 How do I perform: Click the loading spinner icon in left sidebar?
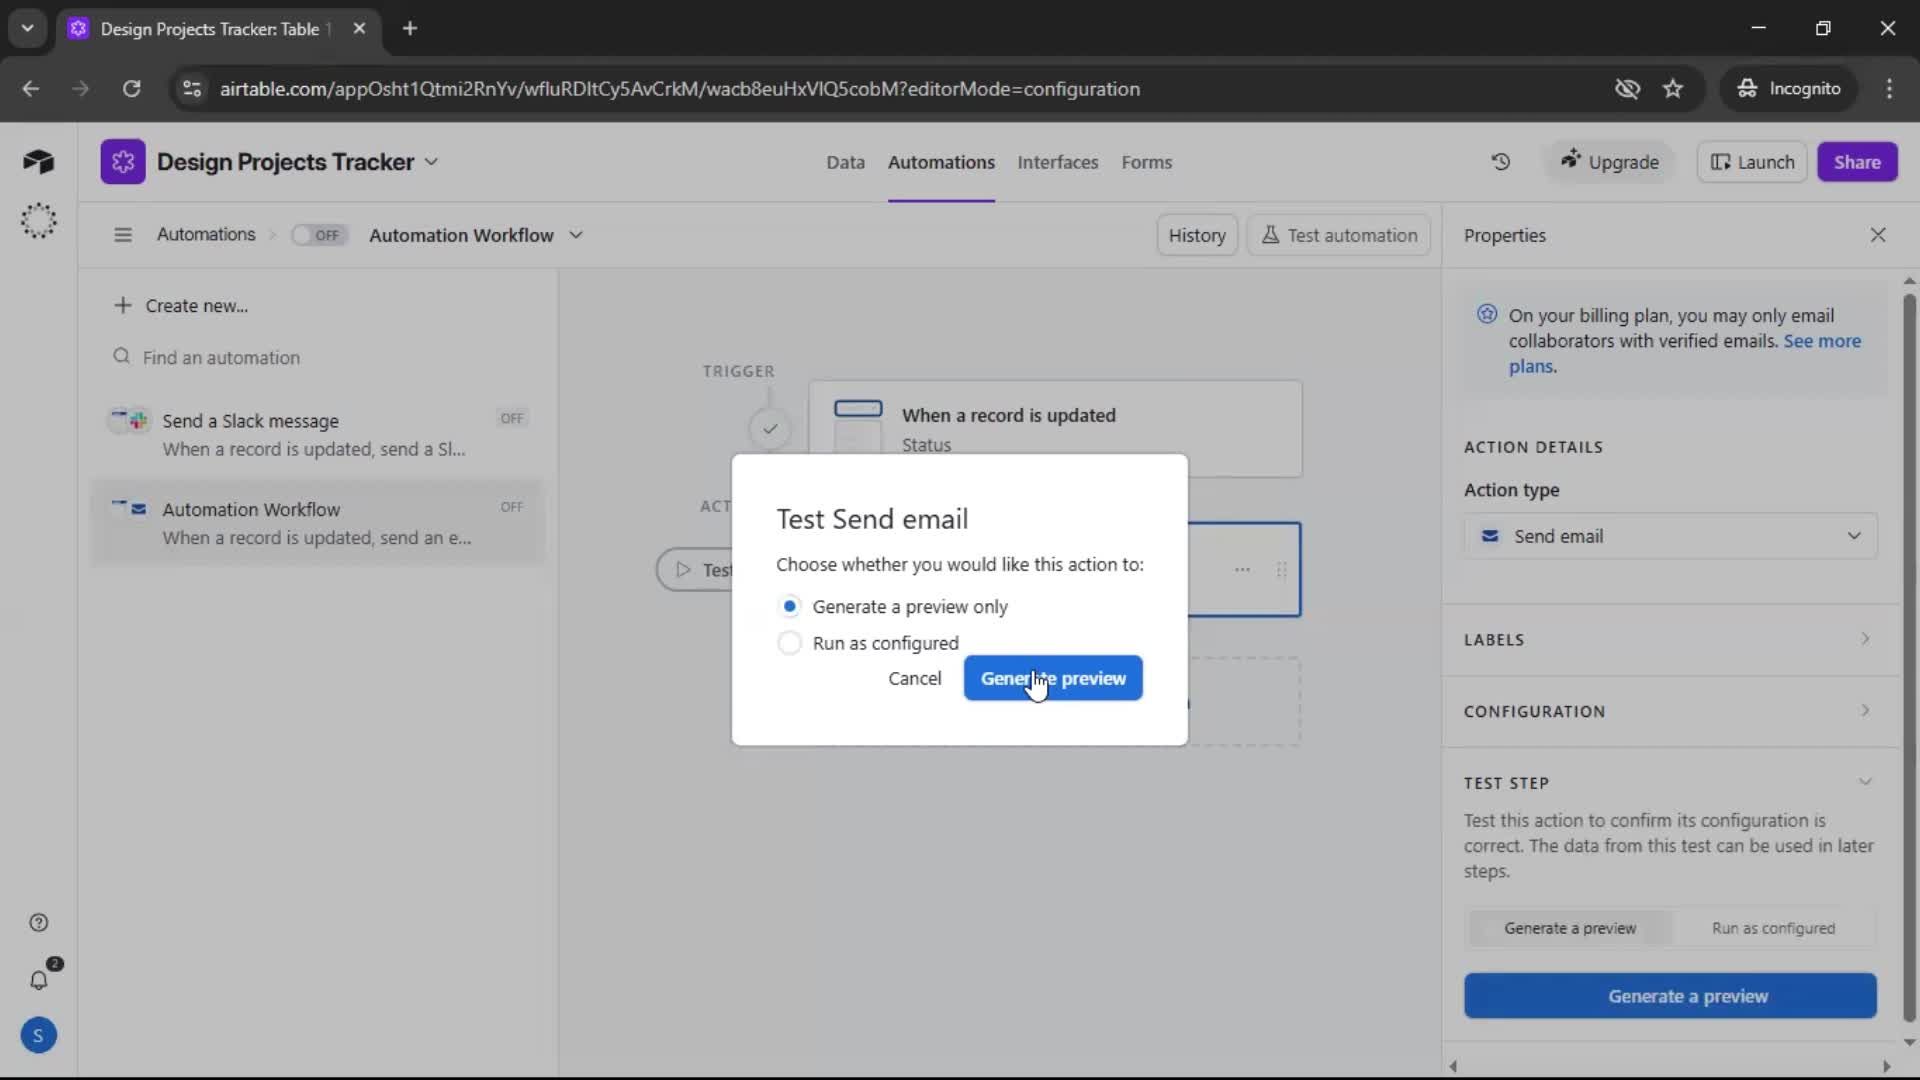[x=38, y=221]
